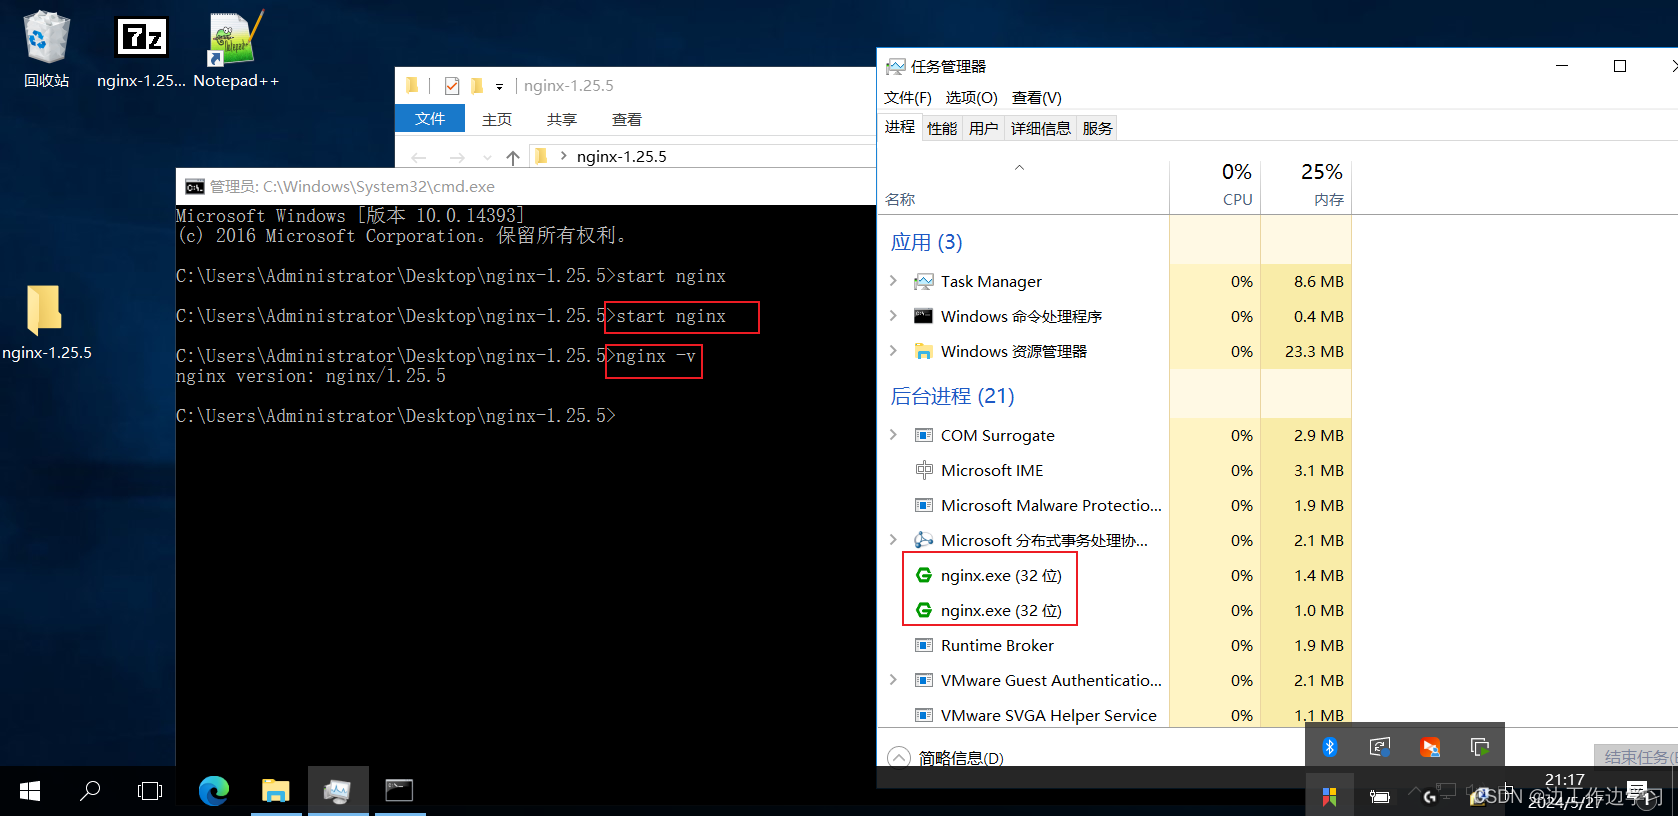Switch to File Explorer on the taskbar
Screen dimensions: 1678x816
pos(275,791)
